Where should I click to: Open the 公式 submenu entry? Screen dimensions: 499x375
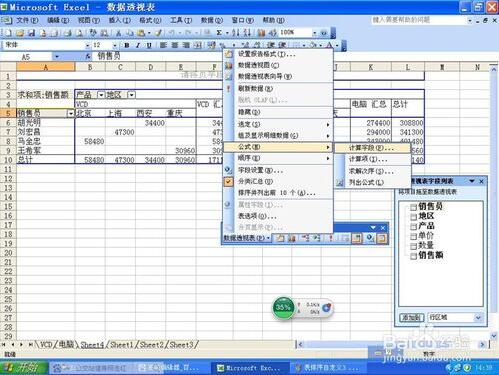(278, 147)
